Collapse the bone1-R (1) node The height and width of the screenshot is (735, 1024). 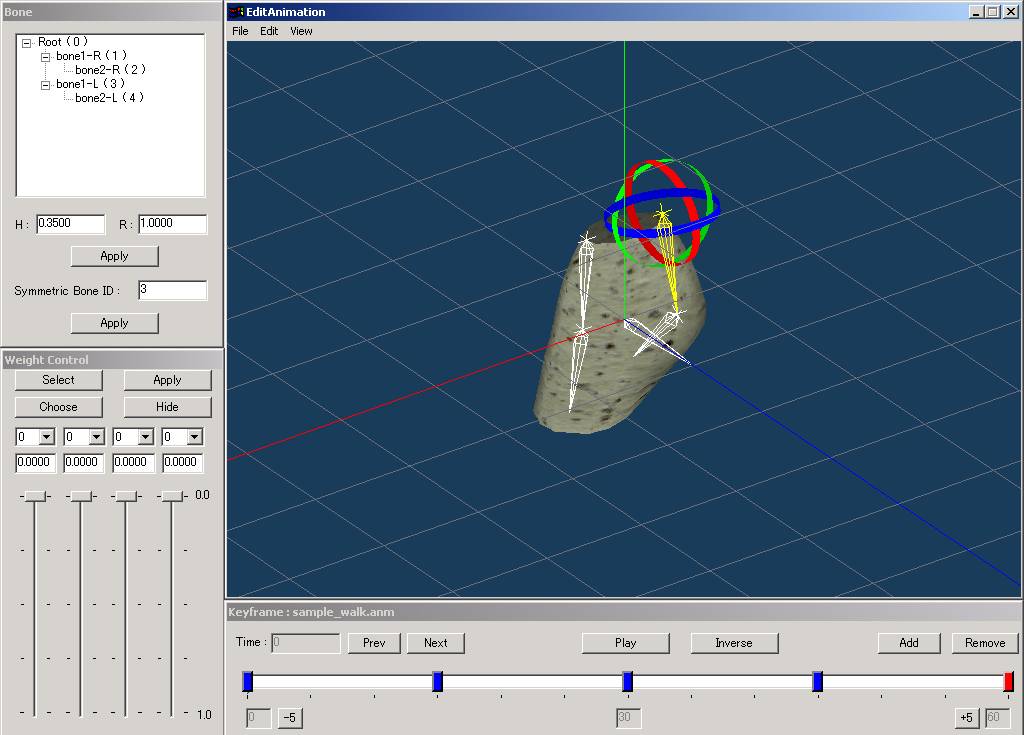tap(45, 57)
